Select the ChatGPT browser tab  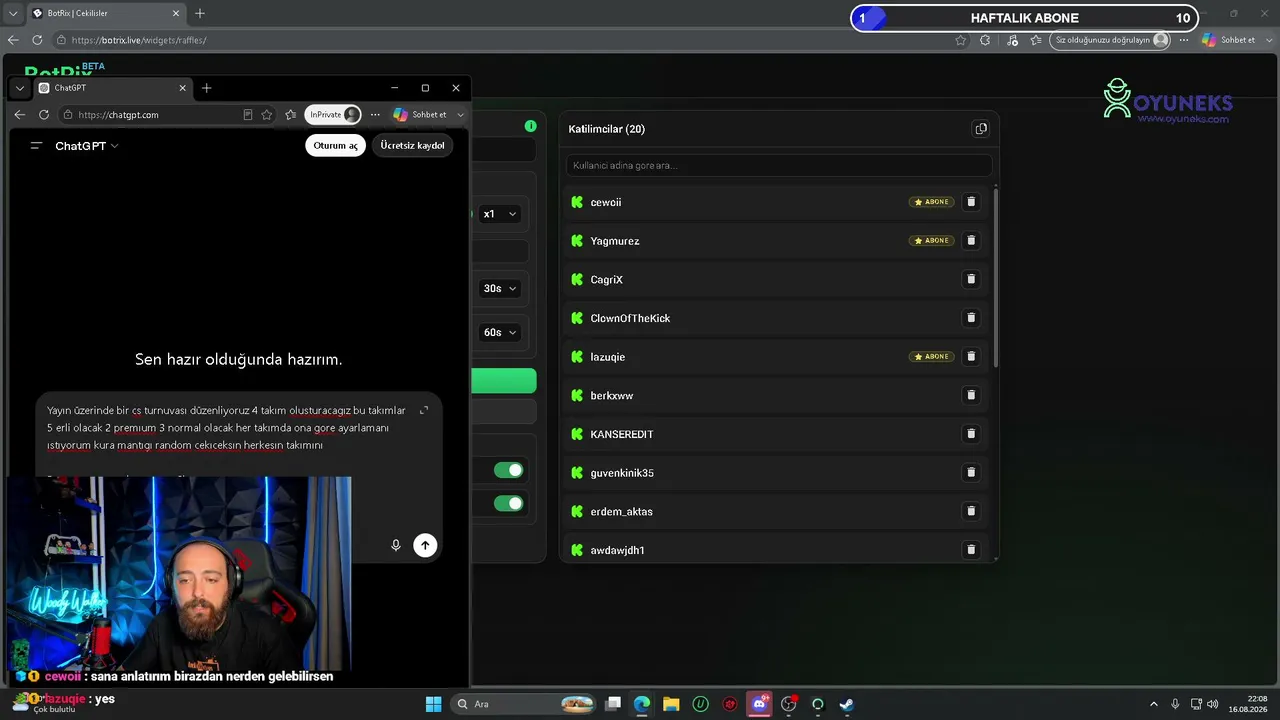111,88
